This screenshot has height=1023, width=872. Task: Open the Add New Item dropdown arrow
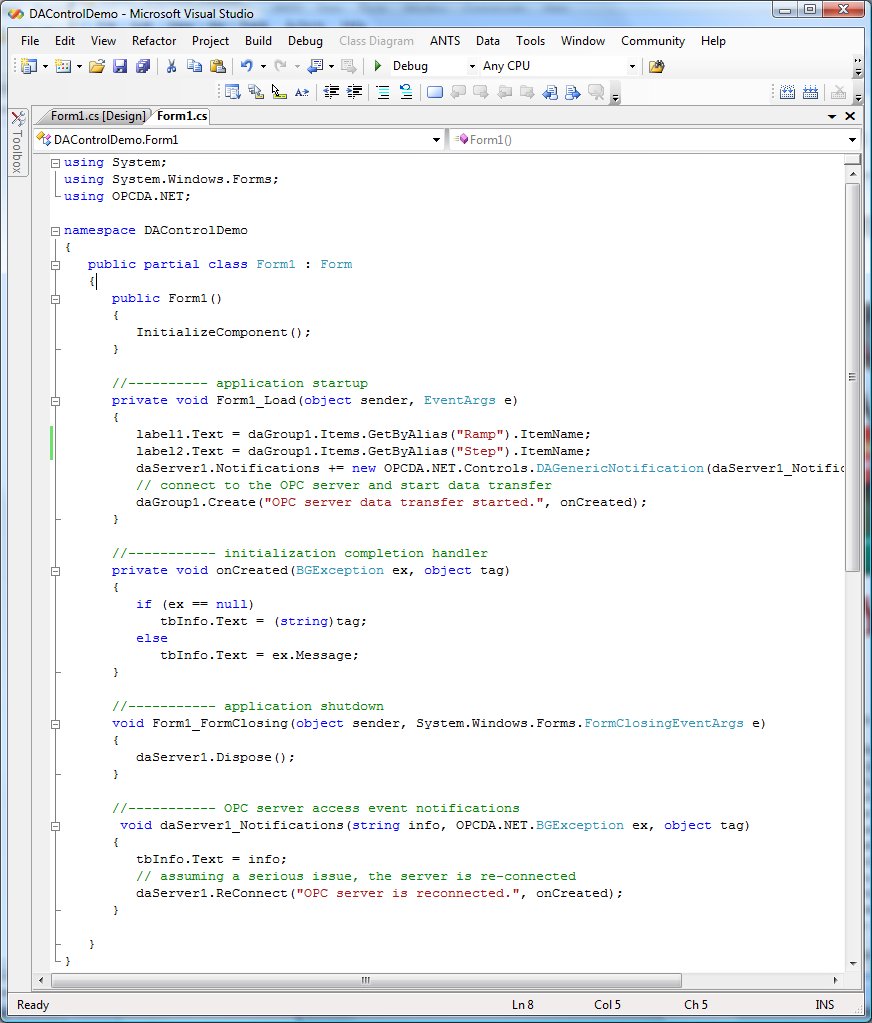point(79,66)
